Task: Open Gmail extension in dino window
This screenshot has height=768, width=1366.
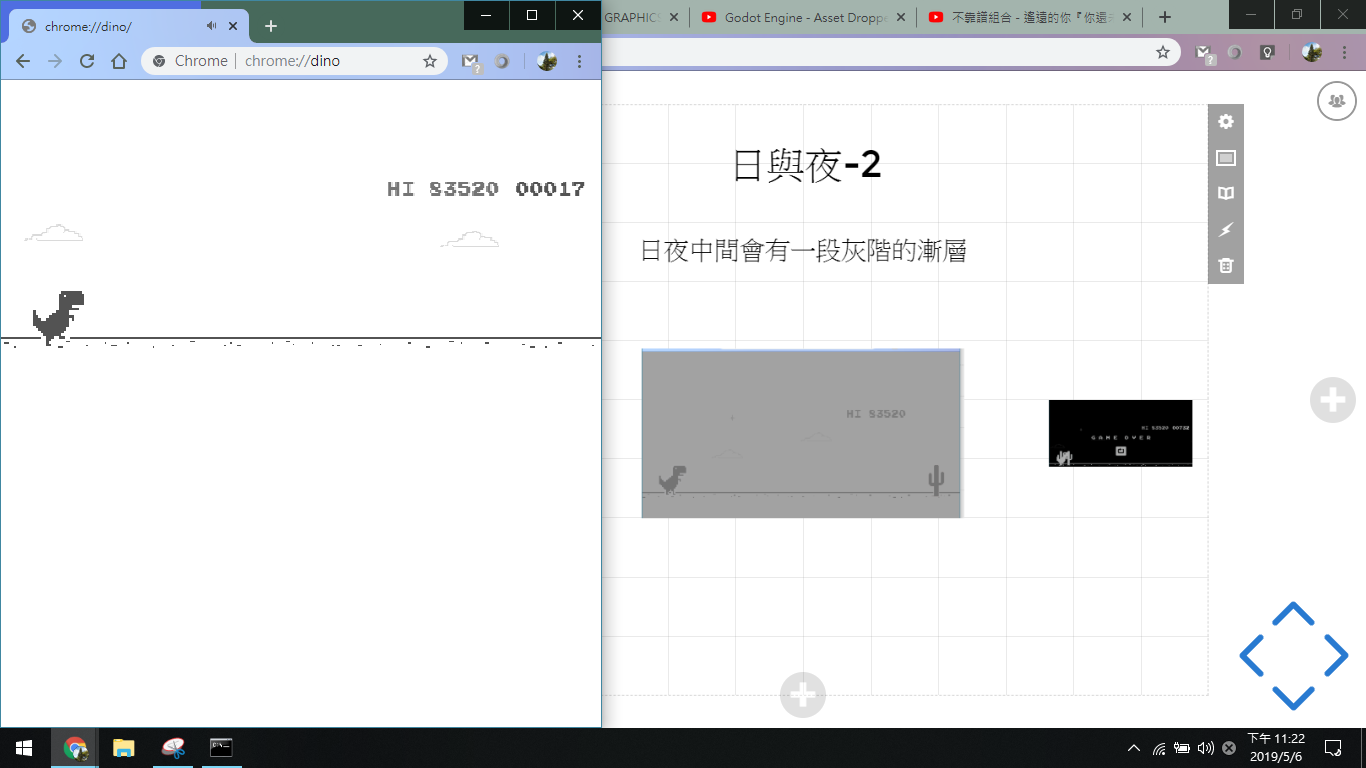Action: point(471,62)
